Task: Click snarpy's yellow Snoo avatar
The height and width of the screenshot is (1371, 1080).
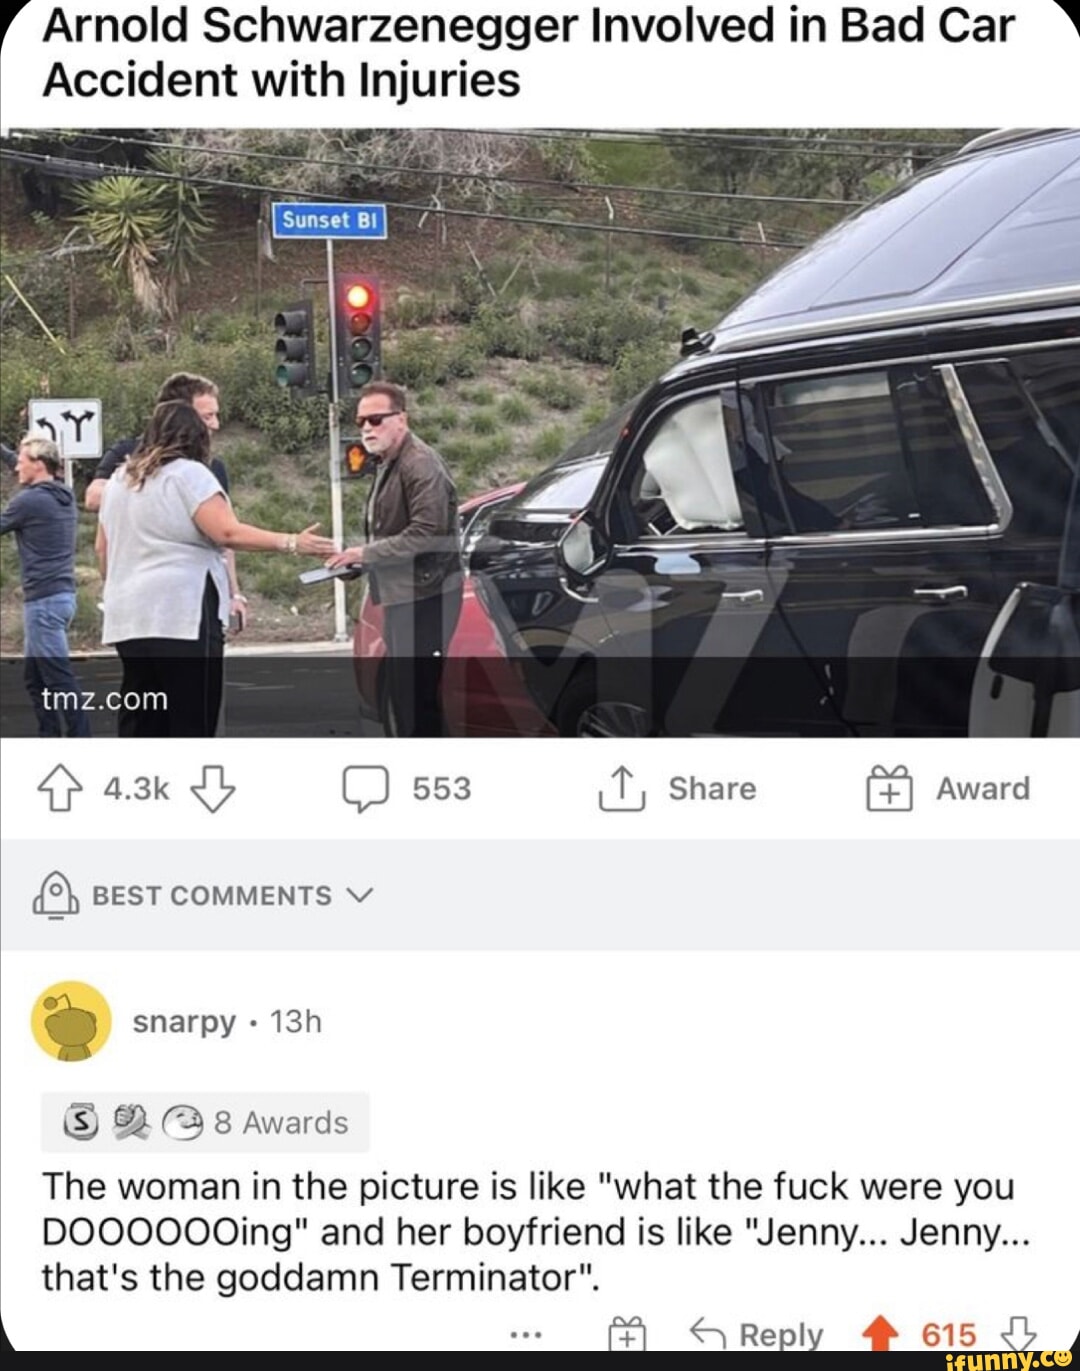Action: (71, 1021)
